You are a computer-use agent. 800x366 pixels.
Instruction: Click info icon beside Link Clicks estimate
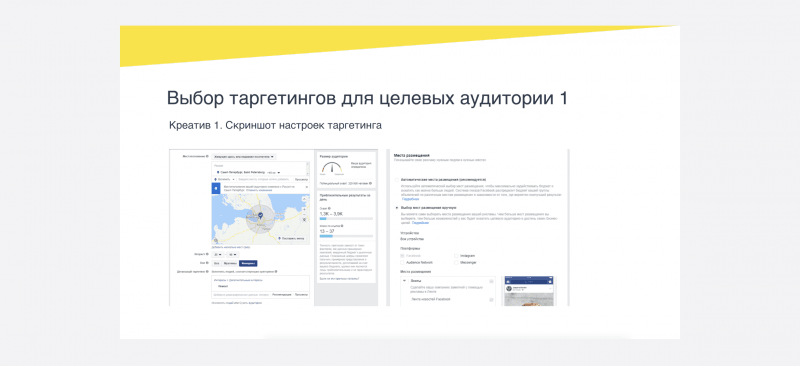click(x=342, y=226)
